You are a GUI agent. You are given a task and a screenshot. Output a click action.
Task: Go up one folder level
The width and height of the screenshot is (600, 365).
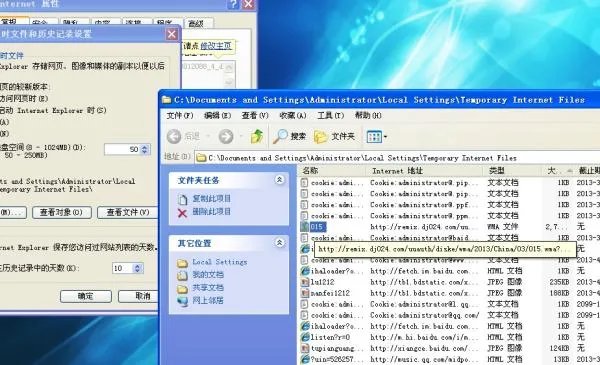[x=257, y=136]
